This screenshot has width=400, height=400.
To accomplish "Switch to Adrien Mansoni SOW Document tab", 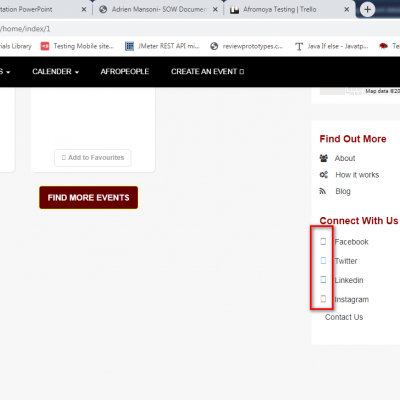I will click(x=159, y=9).
